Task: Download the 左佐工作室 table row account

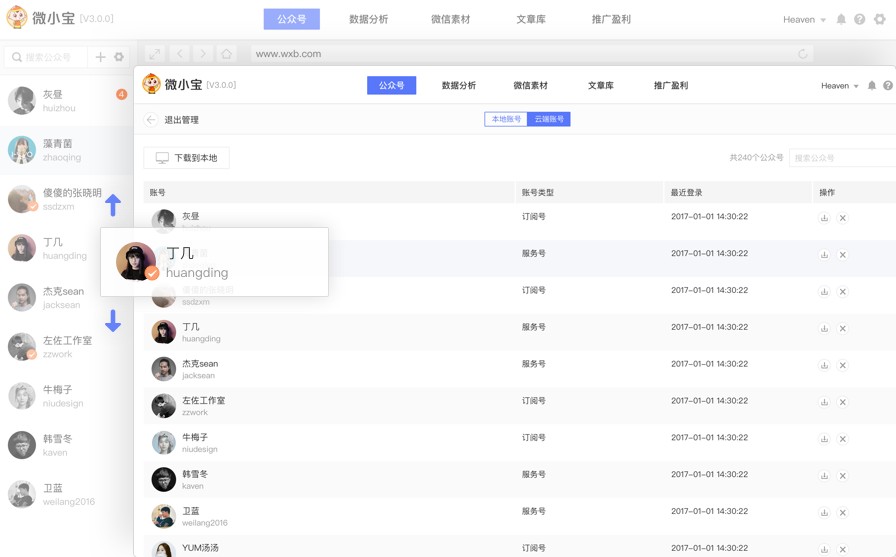Action: (x=824, y=402)
